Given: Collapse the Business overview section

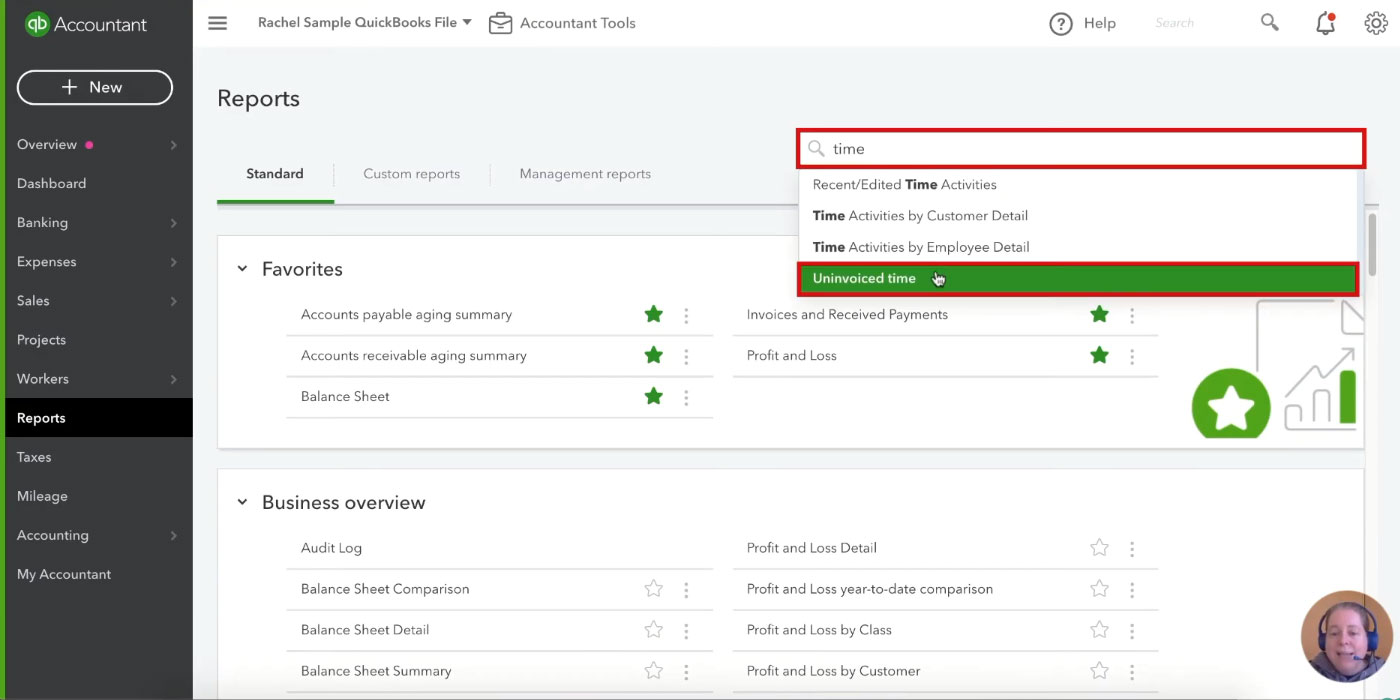Looking at the screenshot, I should point(242,502).
